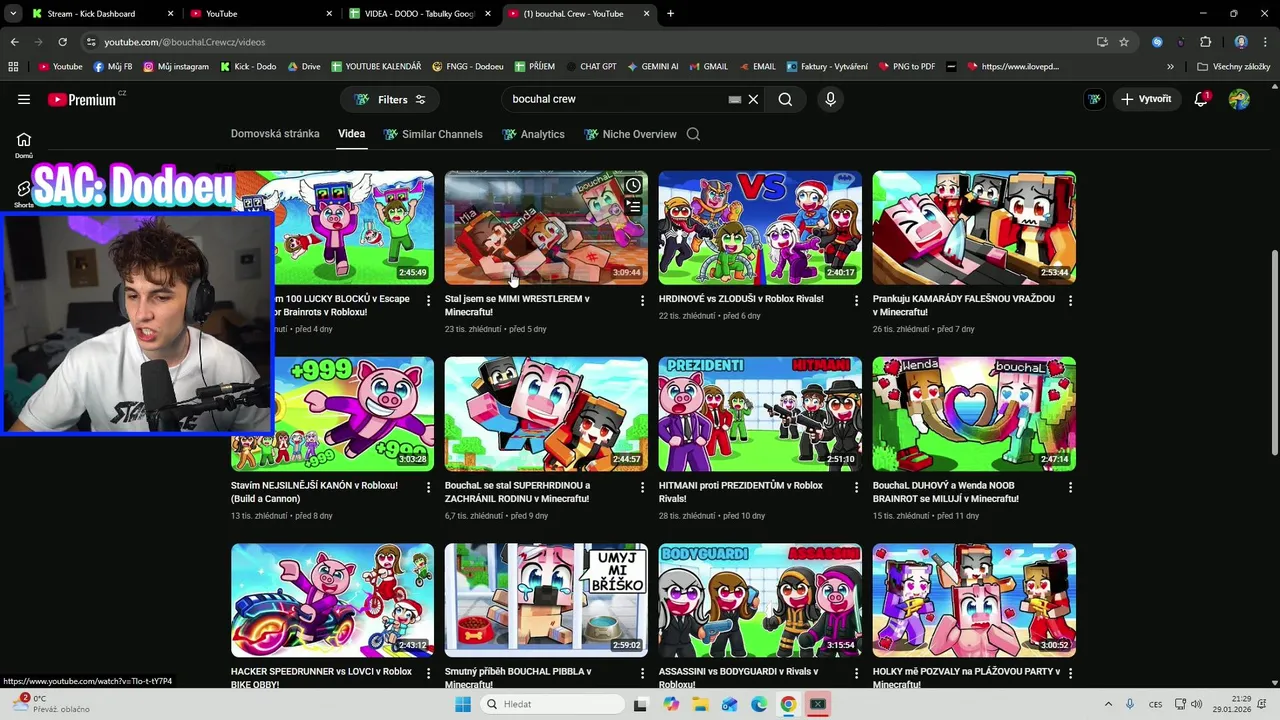Open more options for the HRDINOVÉ vs ZLODUŠI video
Screen dimensions: 1280x720
pyautogui.click(x=857, y=301)
